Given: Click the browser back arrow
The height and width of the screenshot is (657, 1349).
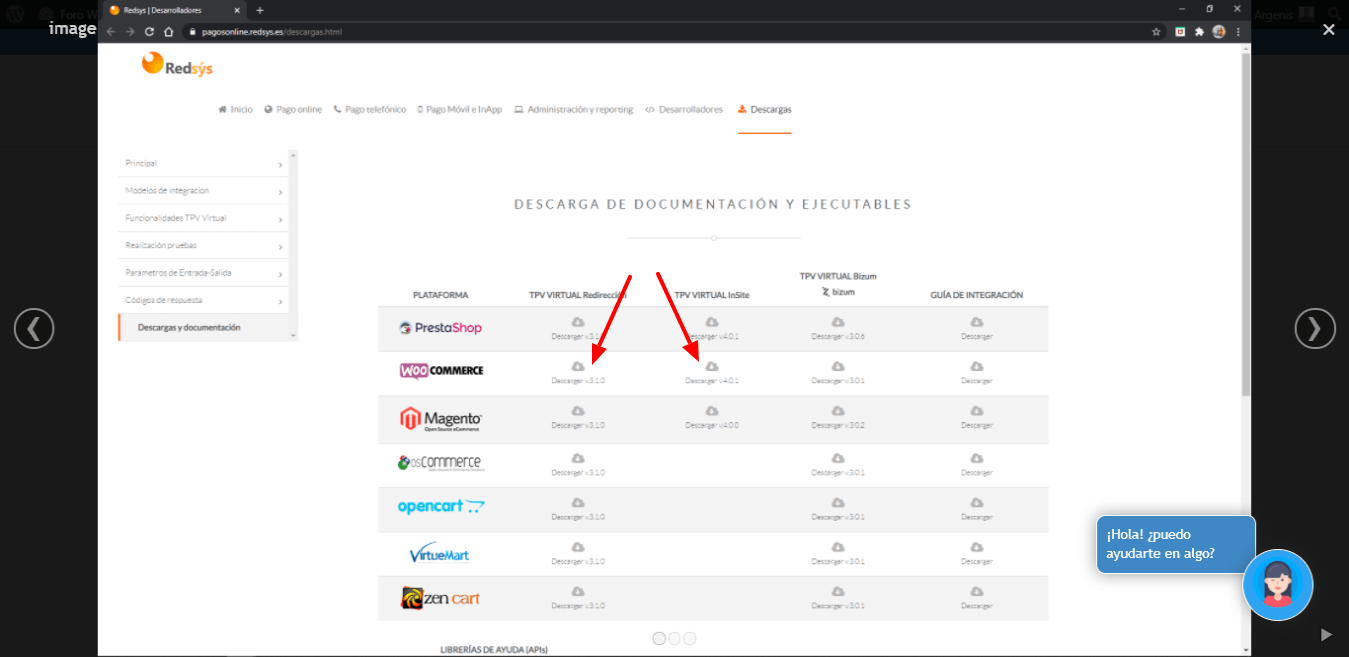Looking at the screenshot, I should pyautogui.click(x=111, y=31).
